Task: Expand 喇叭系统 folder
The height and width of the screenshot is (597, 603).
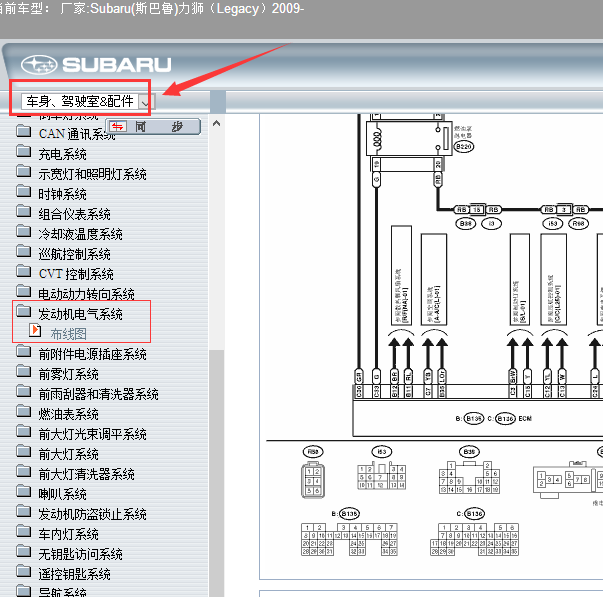Action: (x=62, y=494)
